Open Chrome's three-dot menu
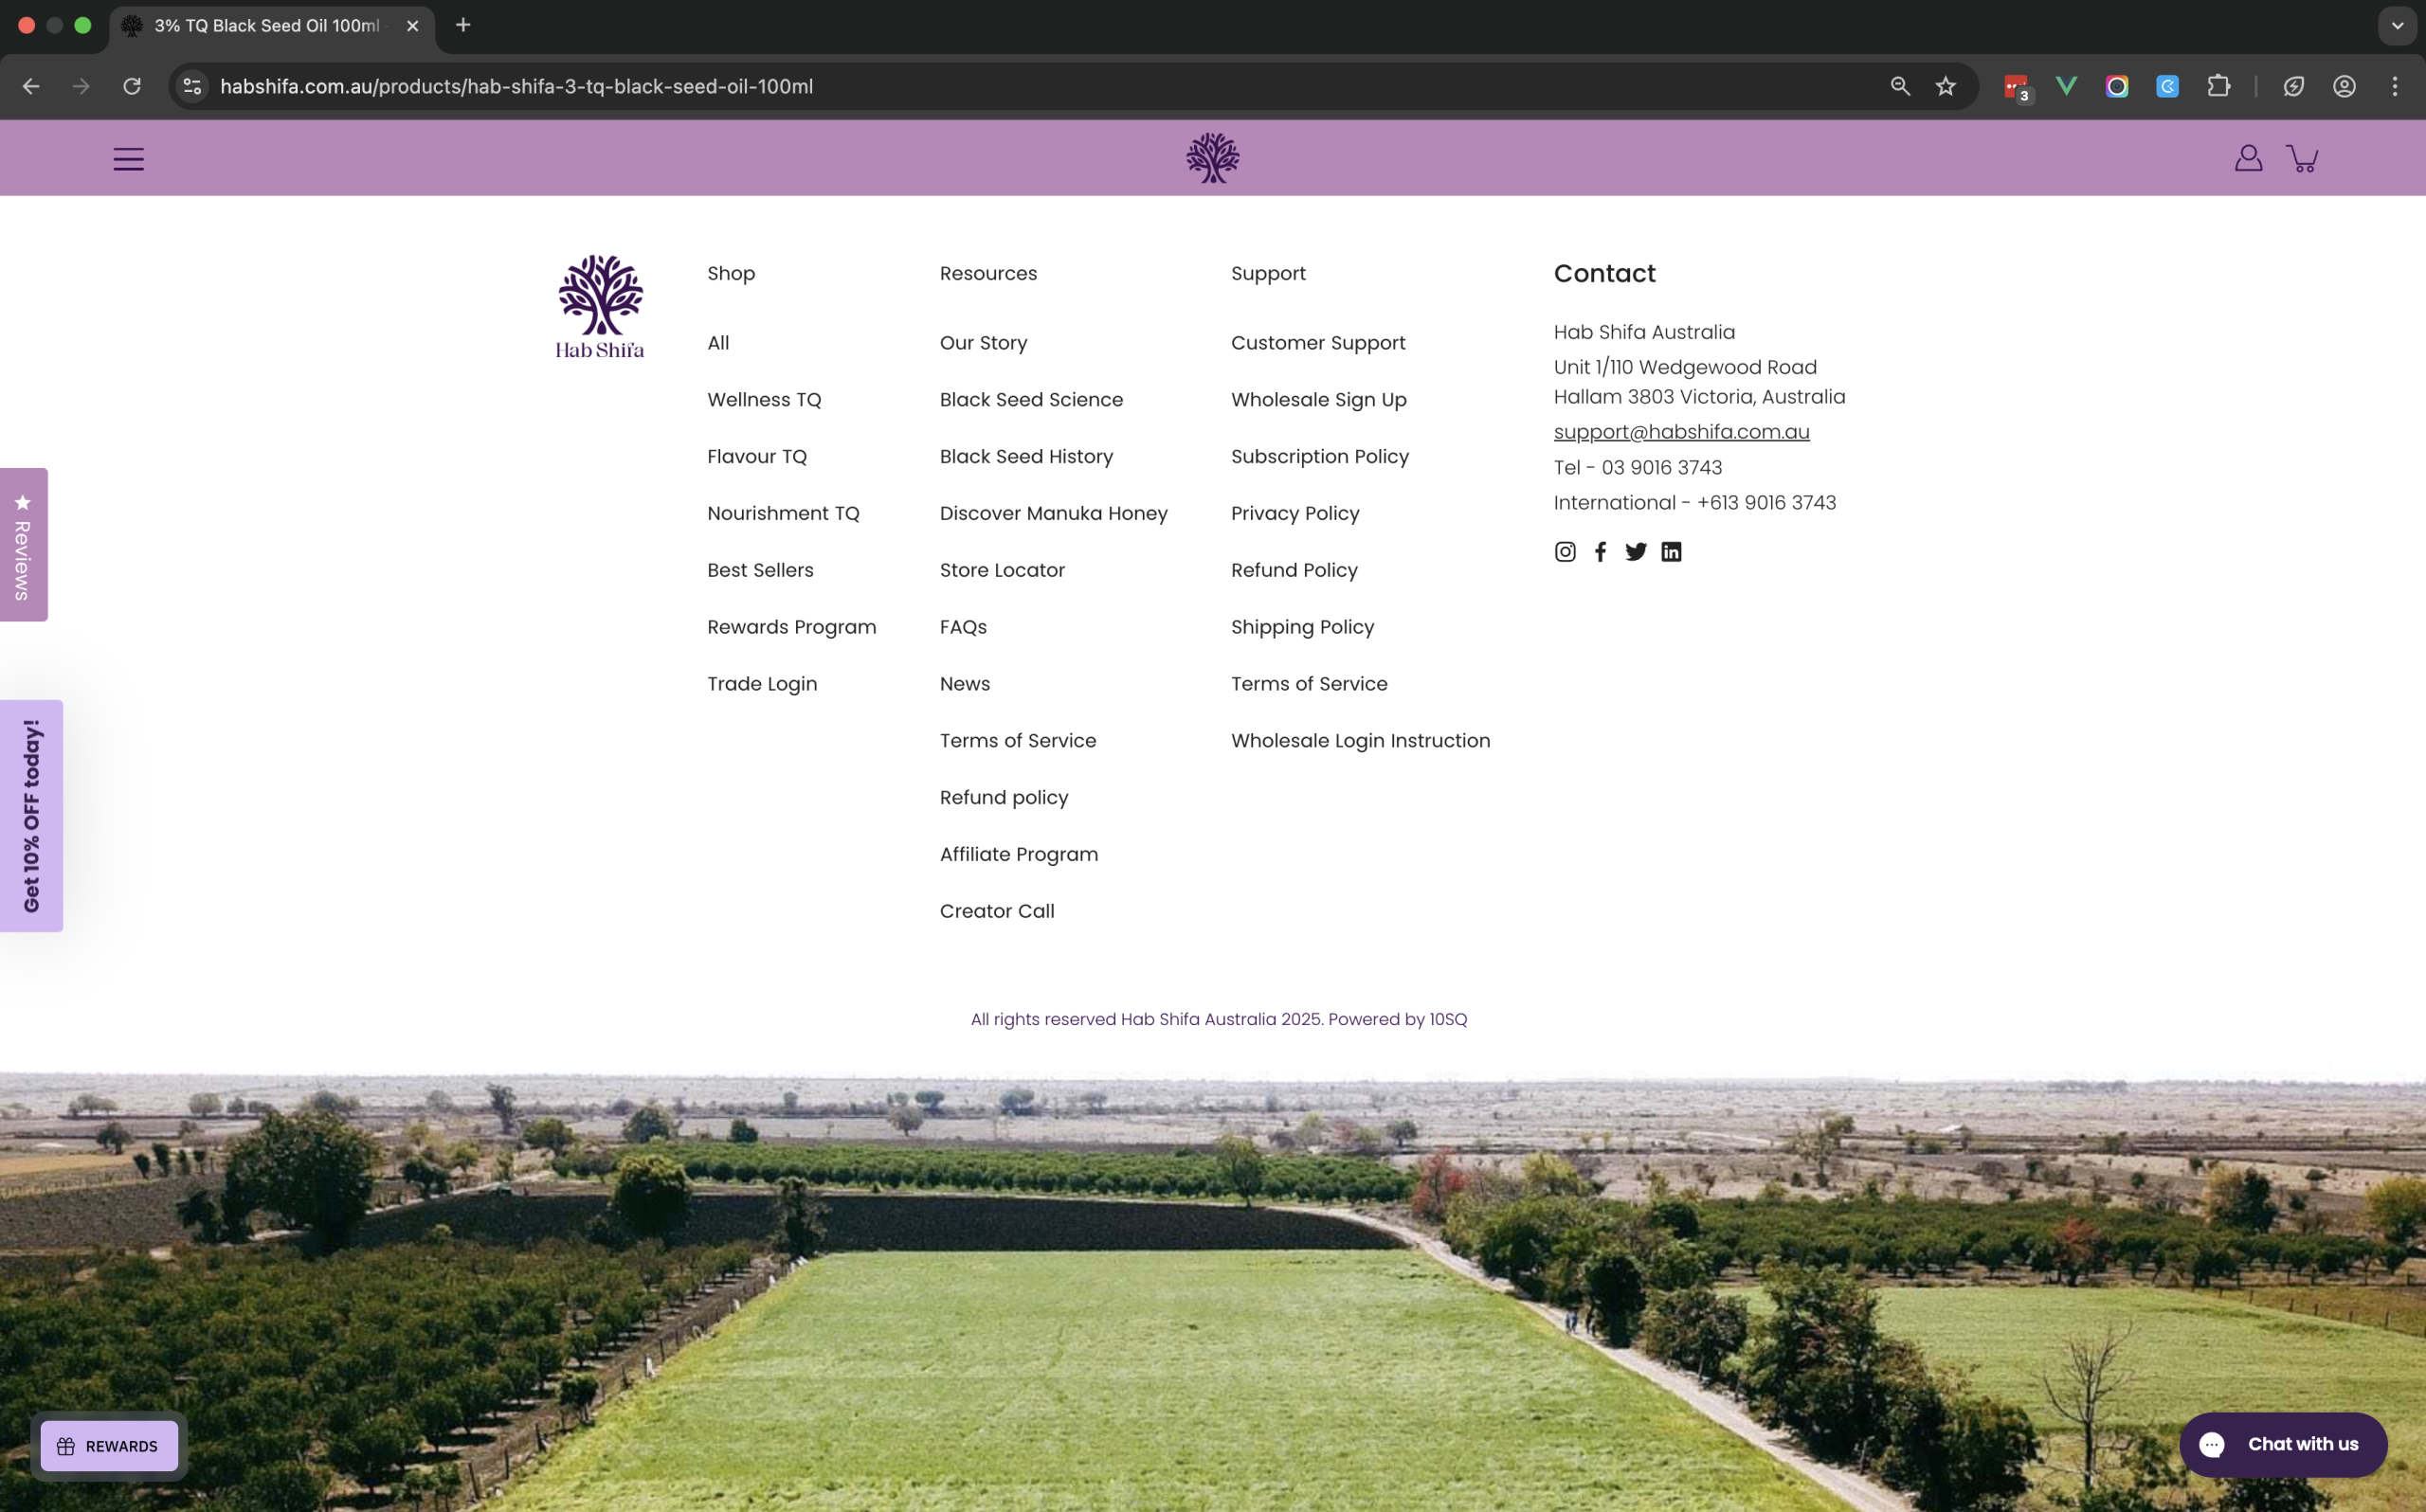The width and height of the screenshot is (2426, 1512). click(x=2394, y=86)
